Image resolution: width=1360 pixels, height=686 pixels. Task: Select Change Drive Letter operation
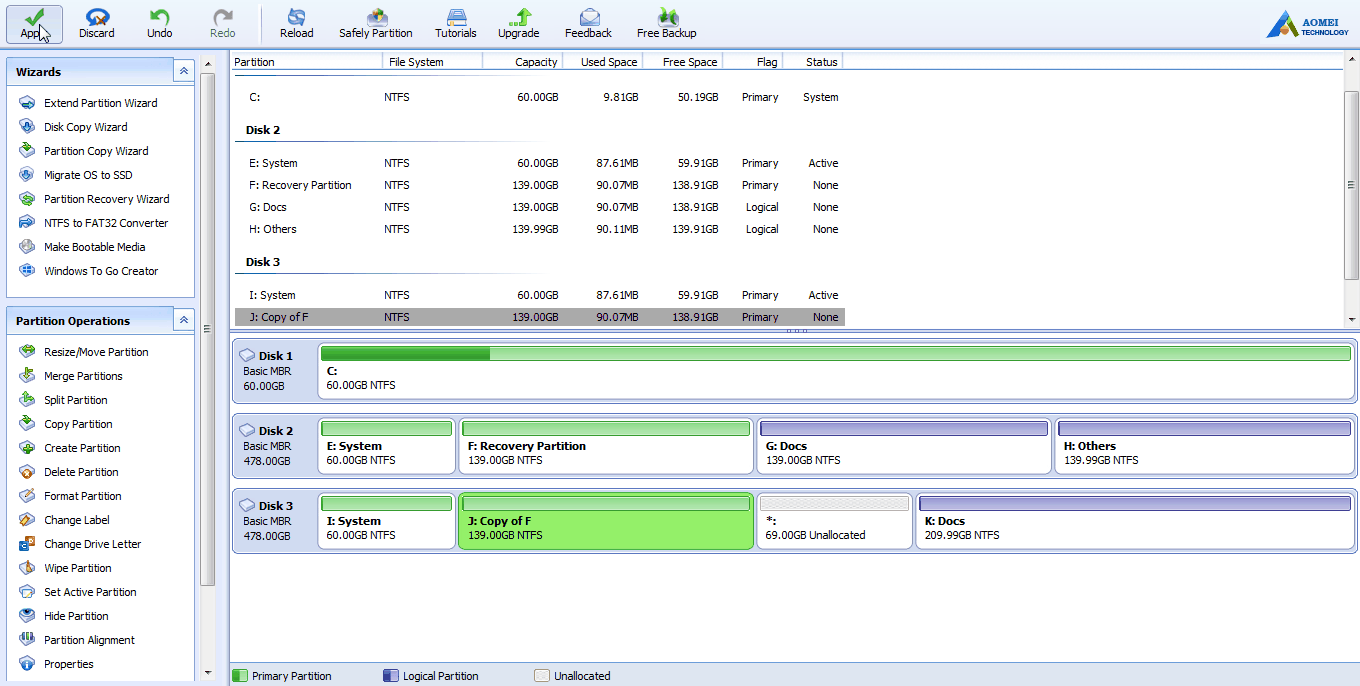92,544
